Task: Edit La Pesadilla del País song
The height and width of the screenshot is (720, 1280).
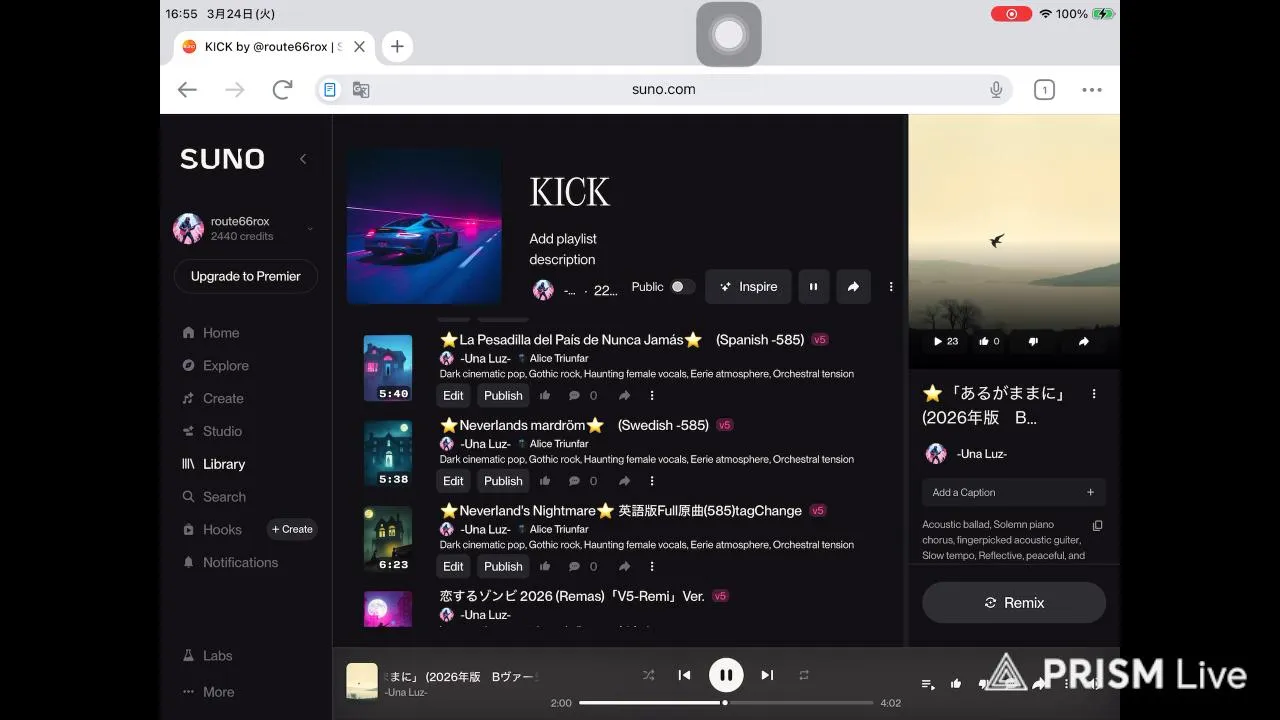Action: pyautogui.click(x=454, y=396)
